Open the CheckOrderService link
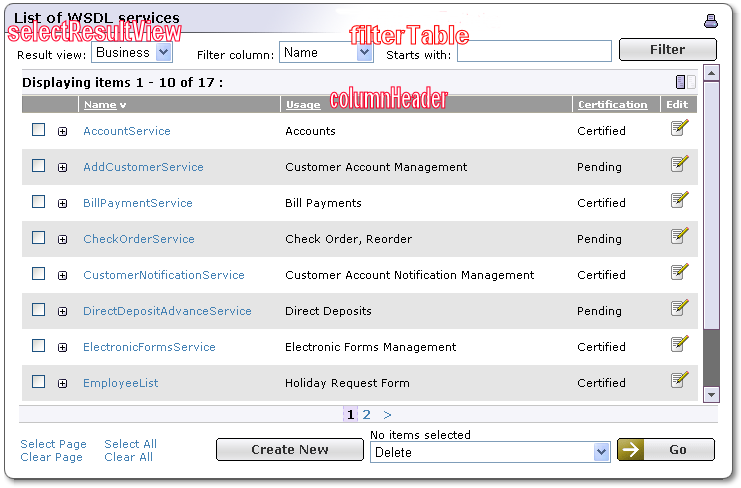Viewport: 741px width, 488px height. pos(138,239)
